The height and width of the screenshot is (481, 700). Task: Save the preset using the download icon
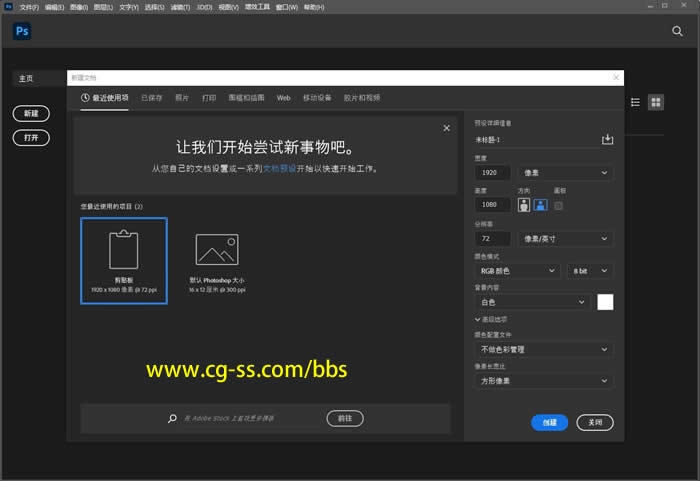(606, 140)
